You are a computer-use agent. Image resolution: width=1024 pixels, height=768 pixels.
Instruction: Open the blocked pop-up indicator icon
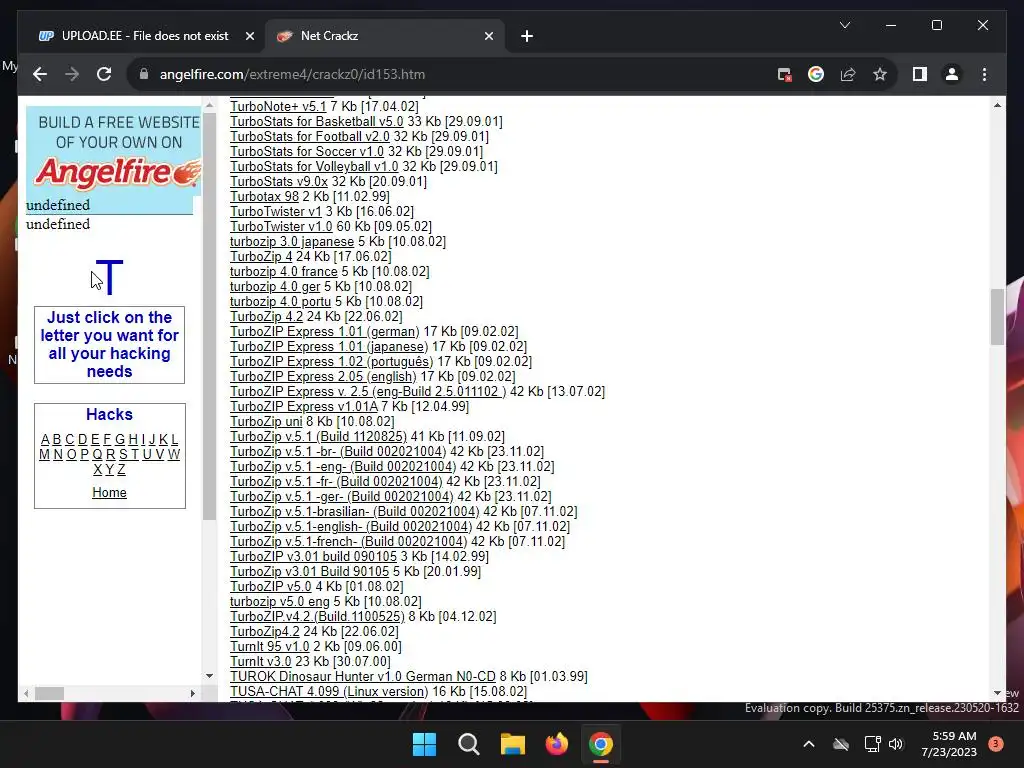pos(784,74)
